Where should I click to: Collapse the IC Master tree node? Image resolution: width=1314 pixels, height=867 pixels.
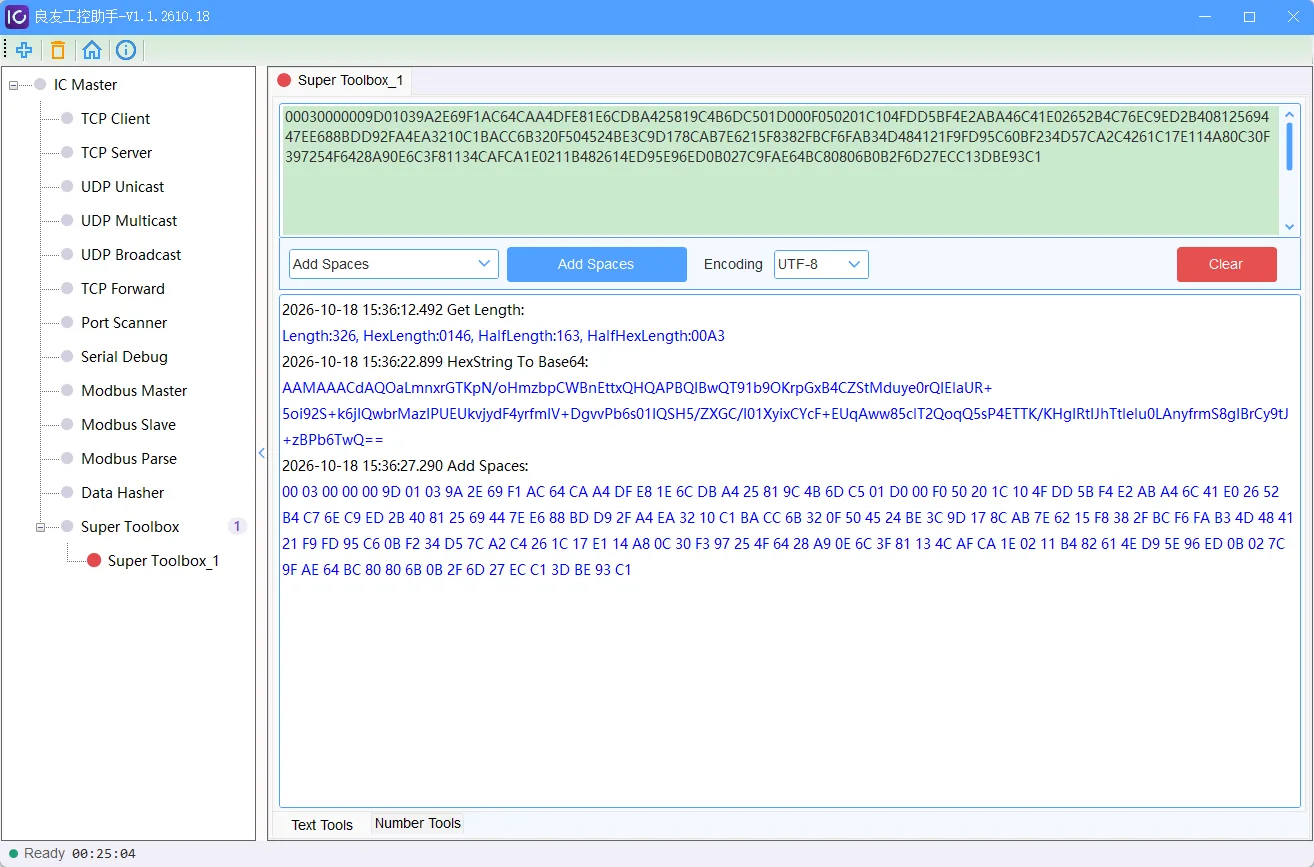[x=14, y=85]
